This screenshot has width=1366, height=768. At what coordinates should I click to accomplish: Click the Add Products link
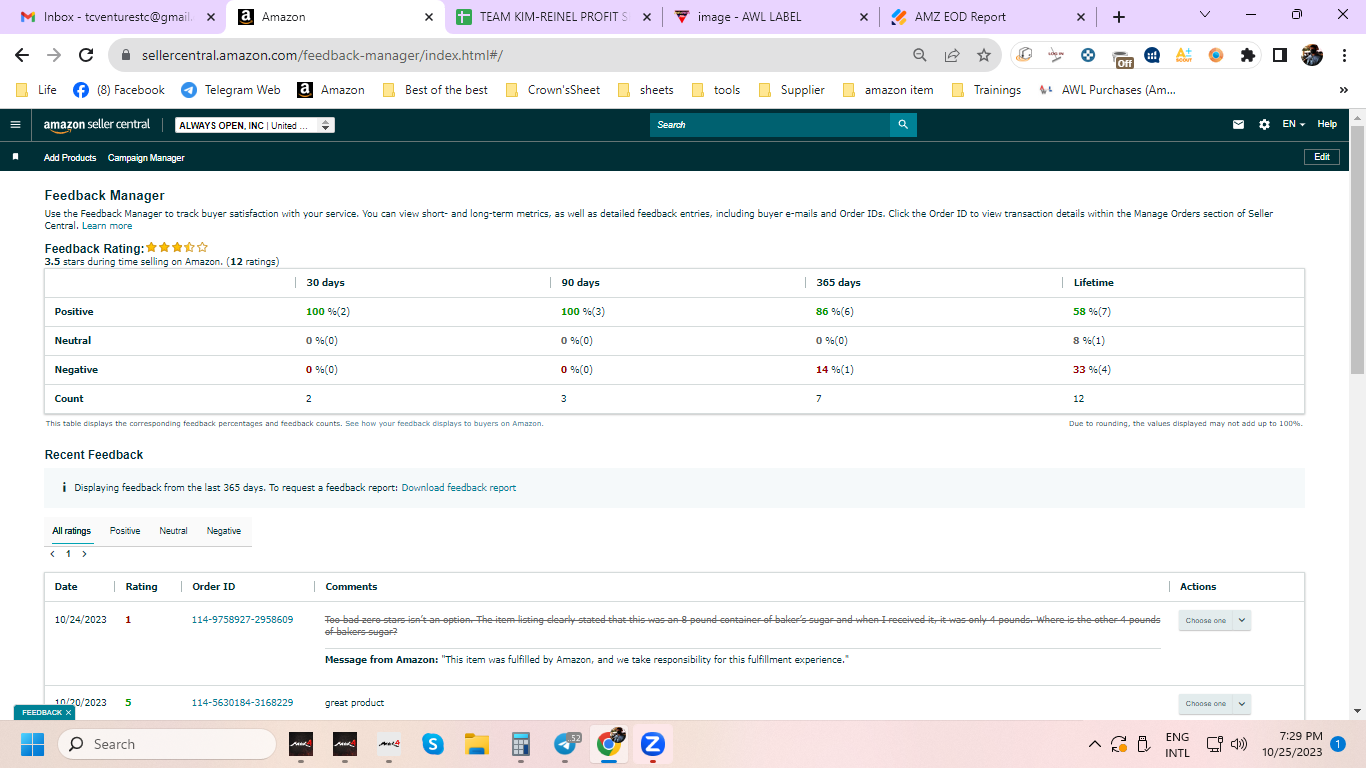pos(70,158)
